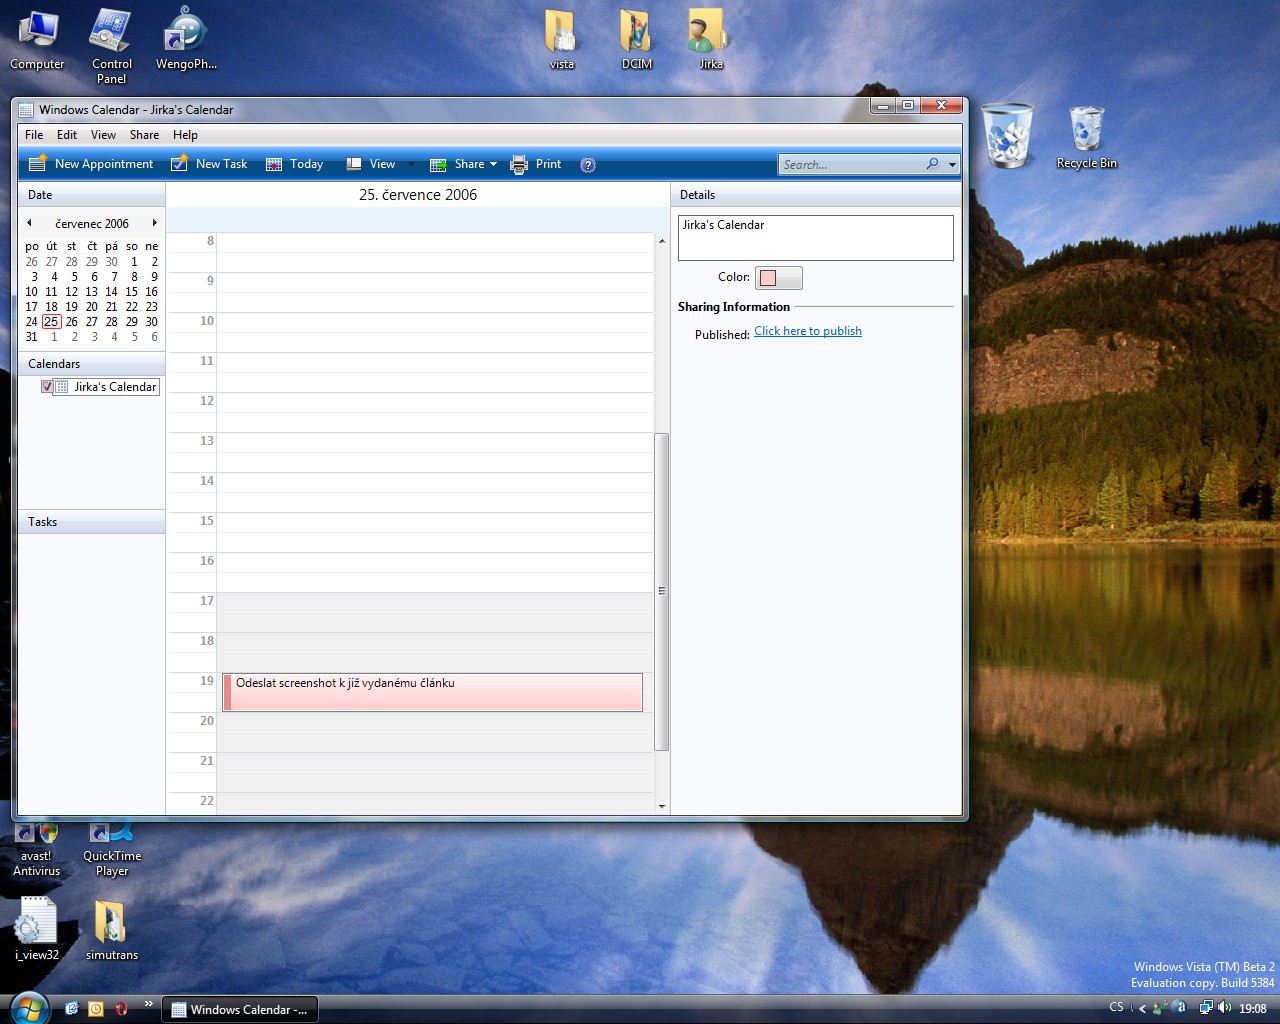
Task: Click the day view vertical scrollbar thumb
Action: coord(661,591)
